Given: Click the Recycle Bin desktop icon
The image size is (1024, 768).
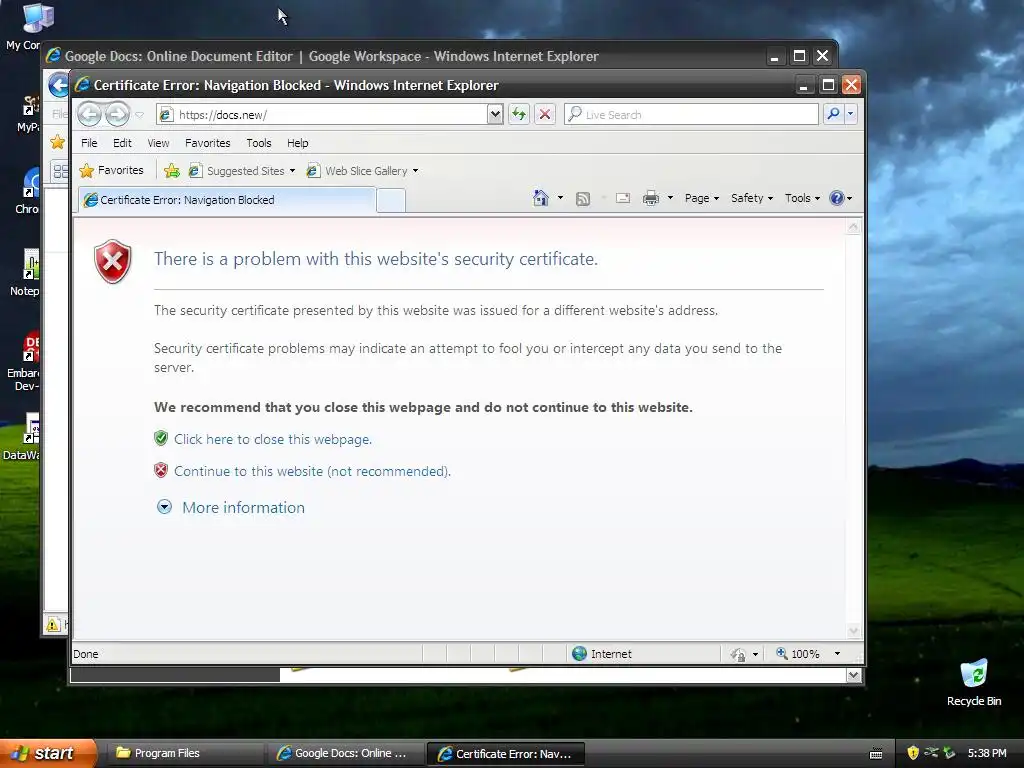Looking at the screenshot, I should (974, 683).
